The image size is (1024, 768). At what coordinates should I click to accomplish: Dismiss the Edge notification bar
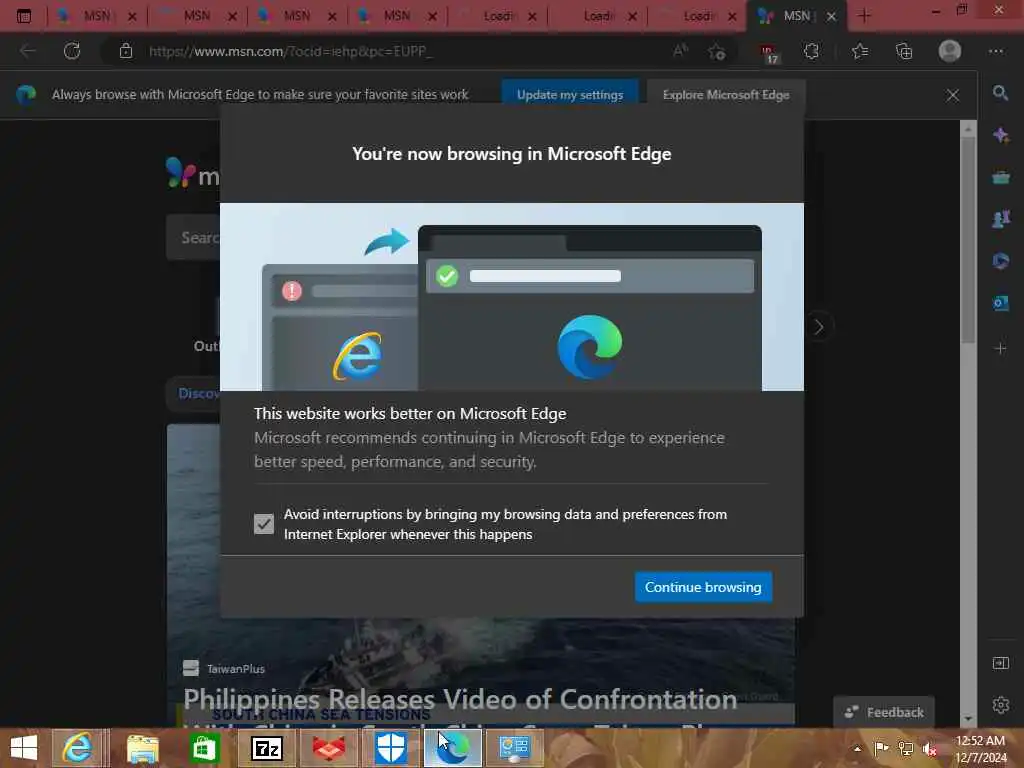953,95
